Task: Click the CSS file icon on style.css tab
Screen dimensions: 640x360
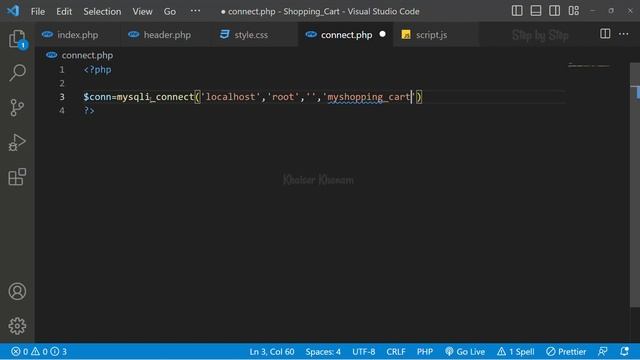Action: (224, 34)
